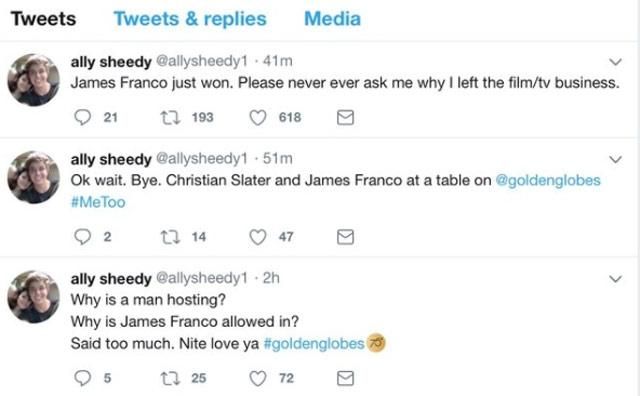Viewport: 640px width, 396px height.
Task: Like the tweet with 72 likes
Action: click(x=258, y=378)
